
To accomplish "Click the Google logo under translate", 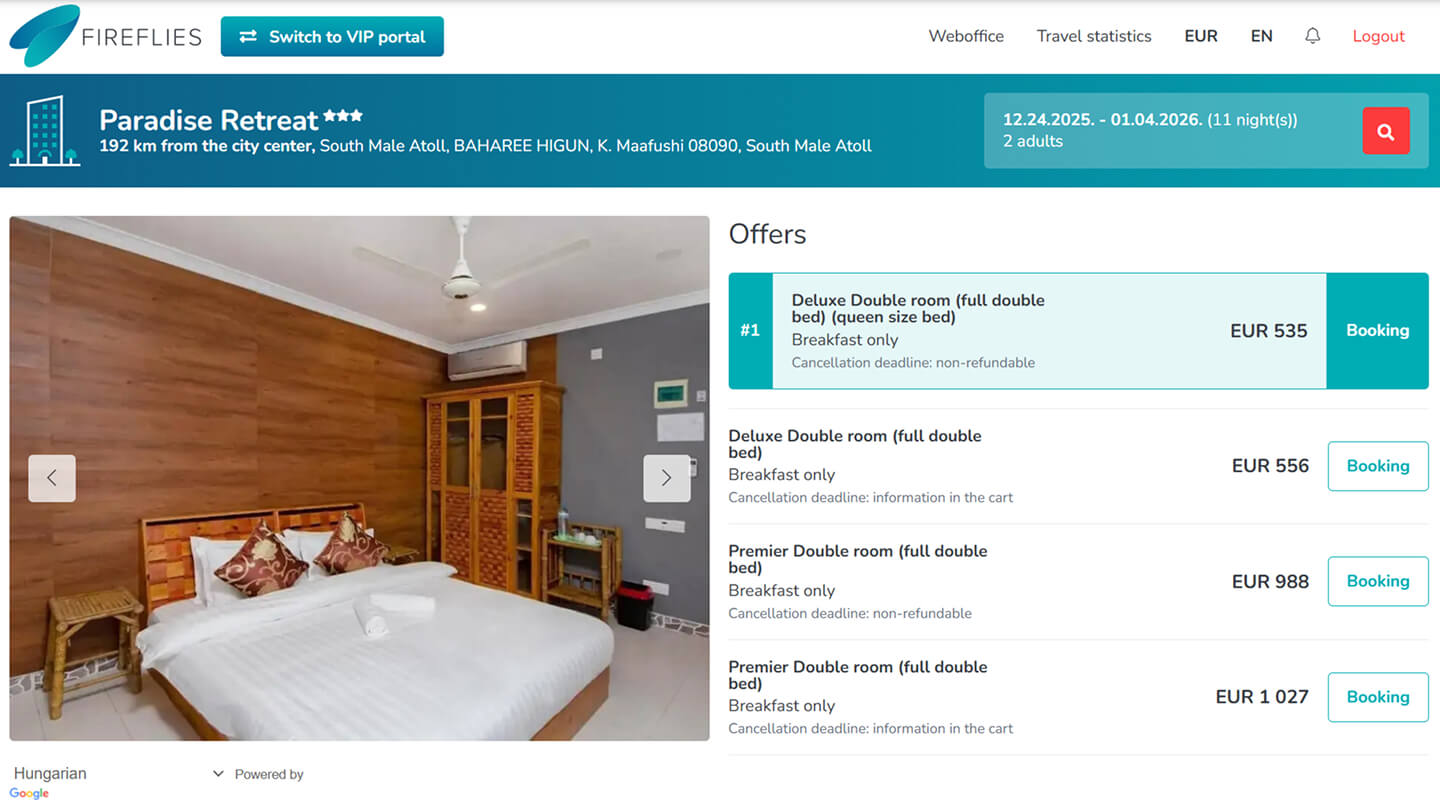I will click(29, 793).
